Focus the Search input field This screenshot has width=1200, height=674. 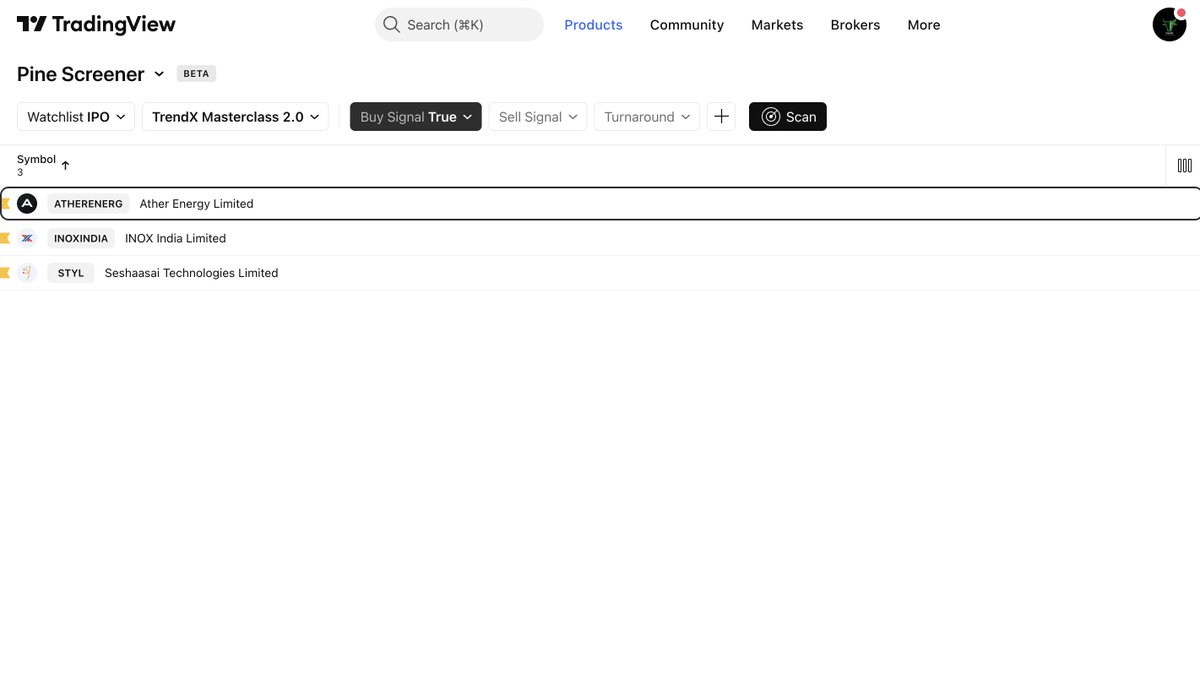pos(459,25)
